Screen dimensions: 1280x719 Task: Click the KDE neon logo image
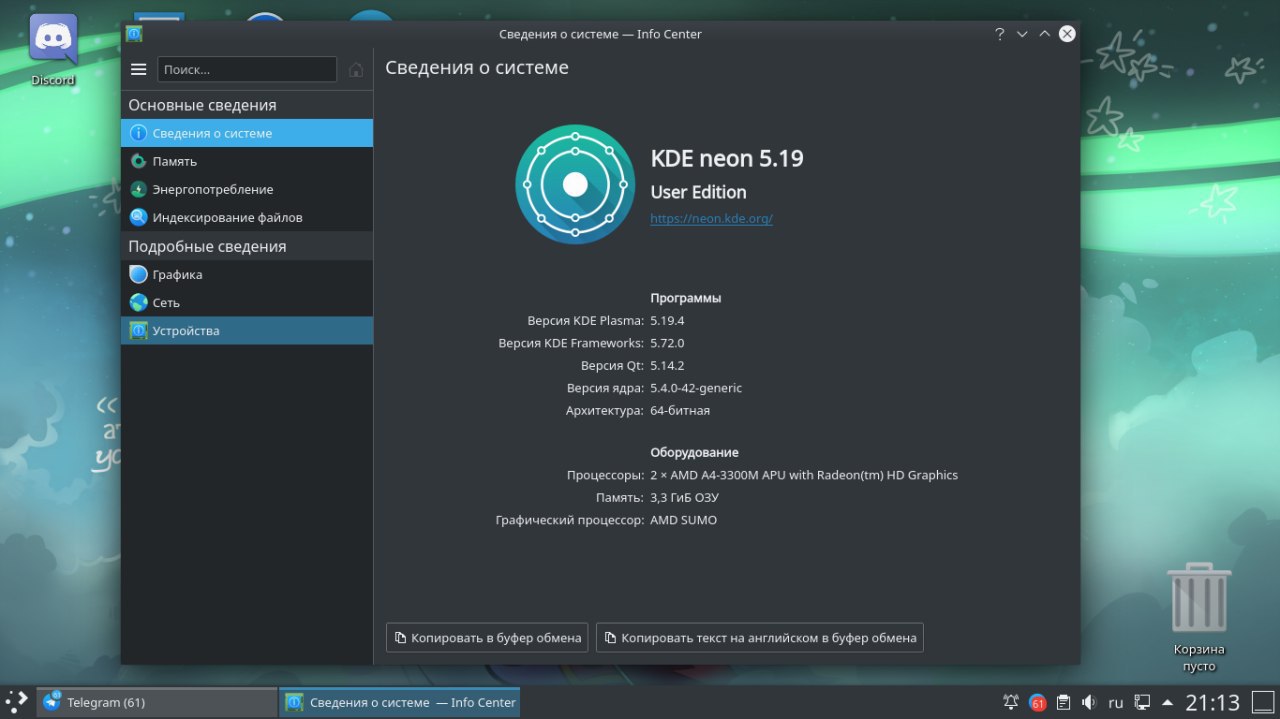575,184
